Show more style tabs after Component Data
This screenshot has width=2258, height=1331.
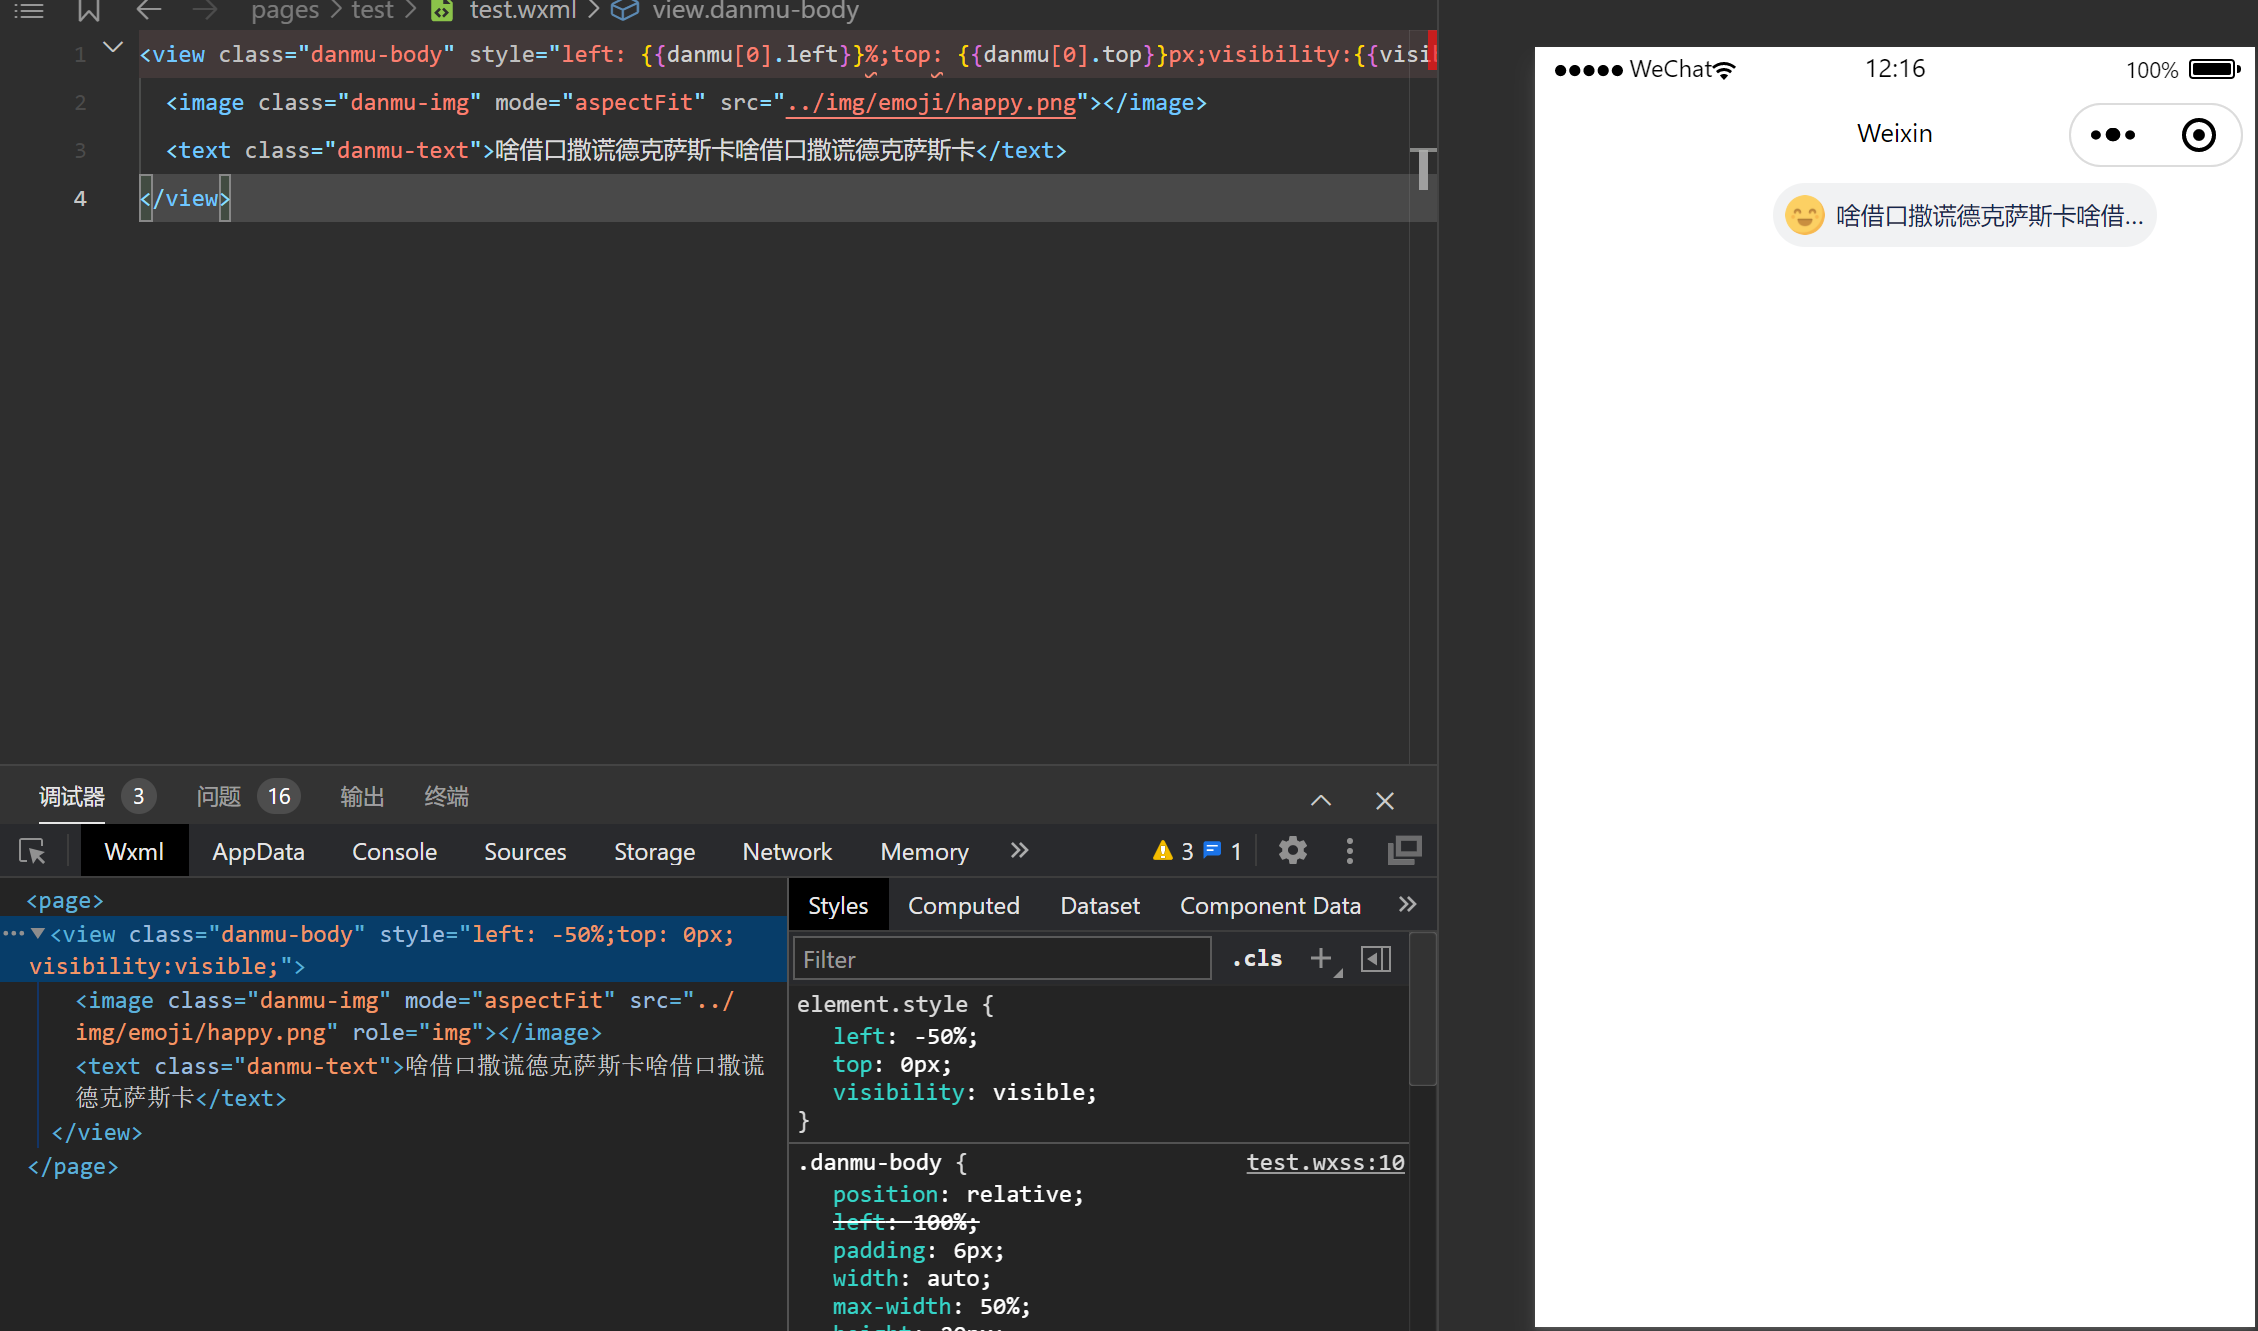[1407, 904]
